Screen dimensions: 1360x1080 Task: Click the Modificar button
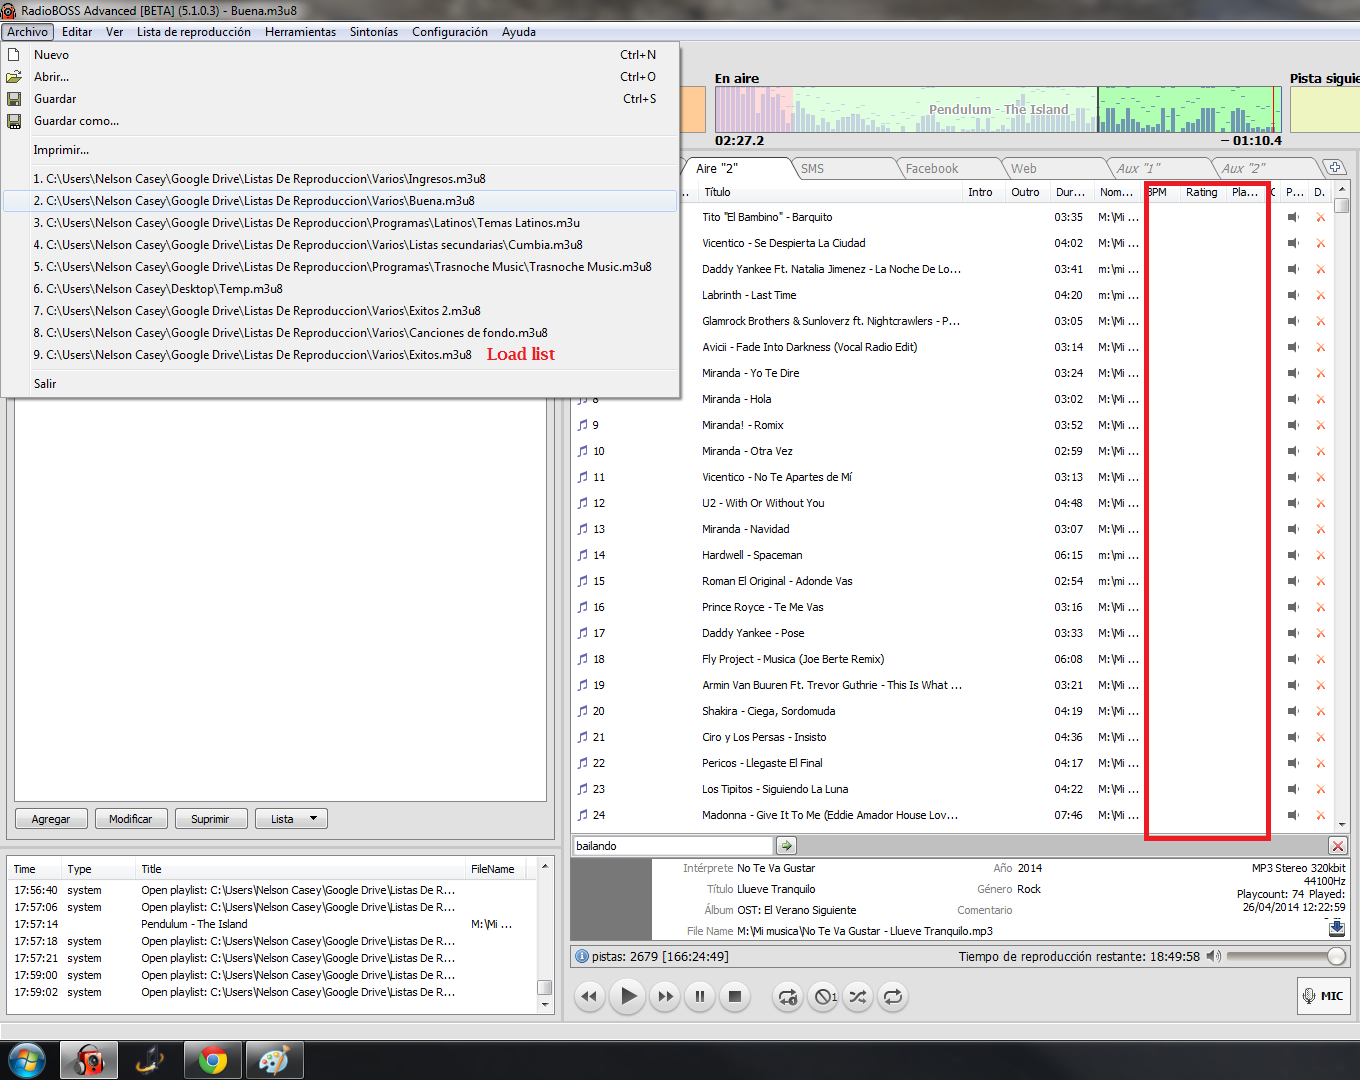click(131, 819)
